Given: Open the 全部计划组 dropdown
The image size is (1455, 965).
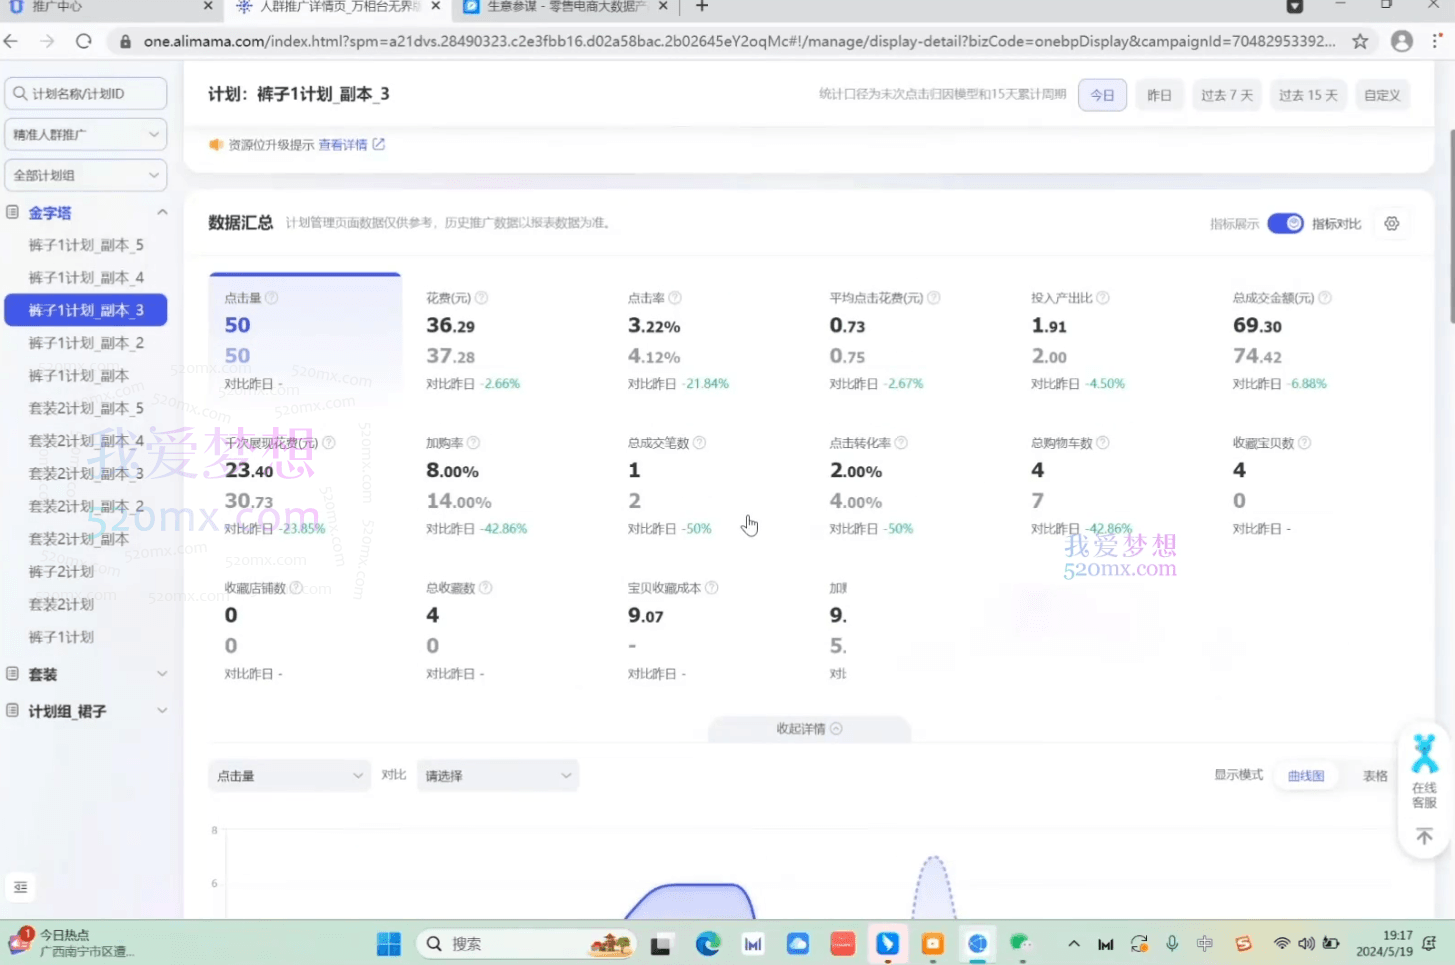Looking at the screenshot, I should [85, 175].
